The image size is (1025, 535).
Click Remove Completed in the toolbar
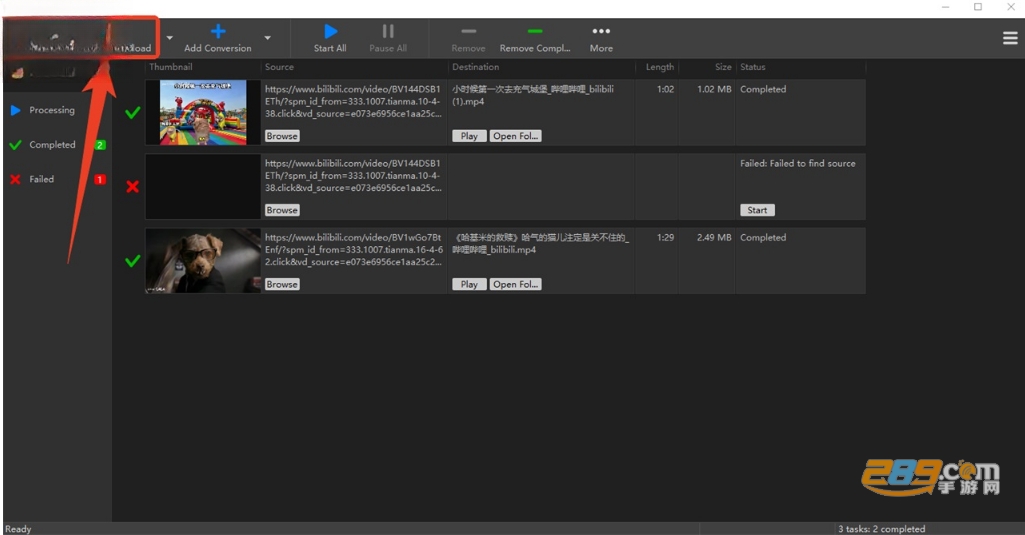tap(535, 39)
